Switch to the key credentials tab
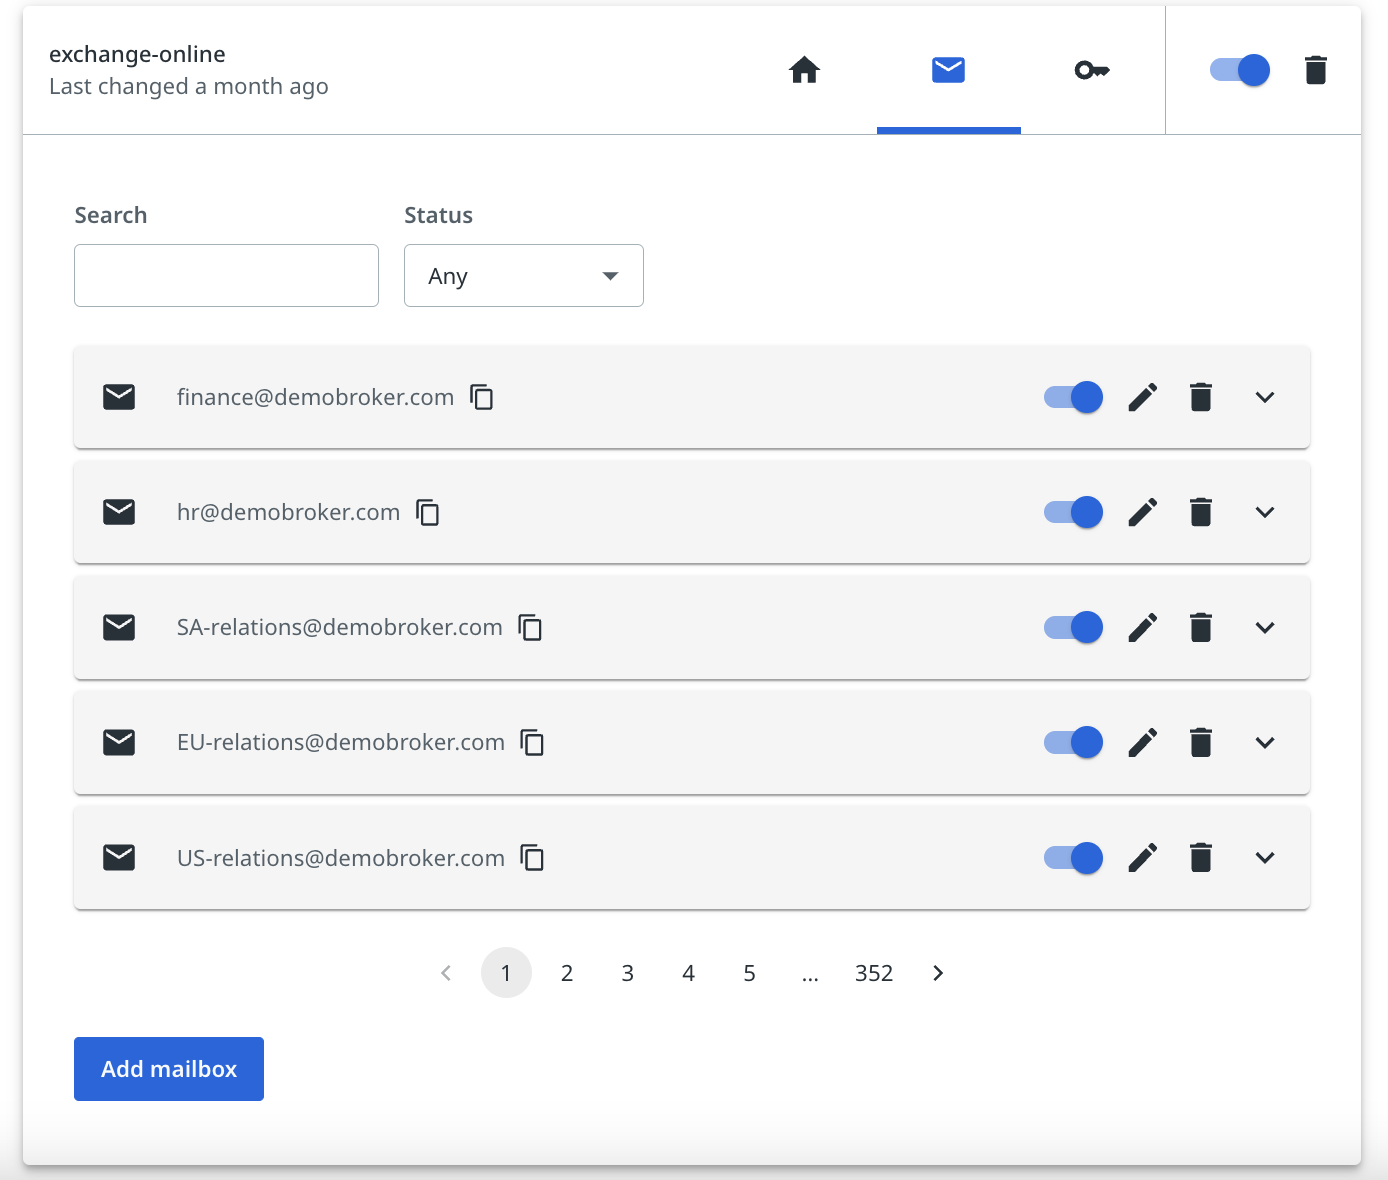The width and height of the screenshot is (1388, 1180). pyautogui.click(x=1091, y=70)
